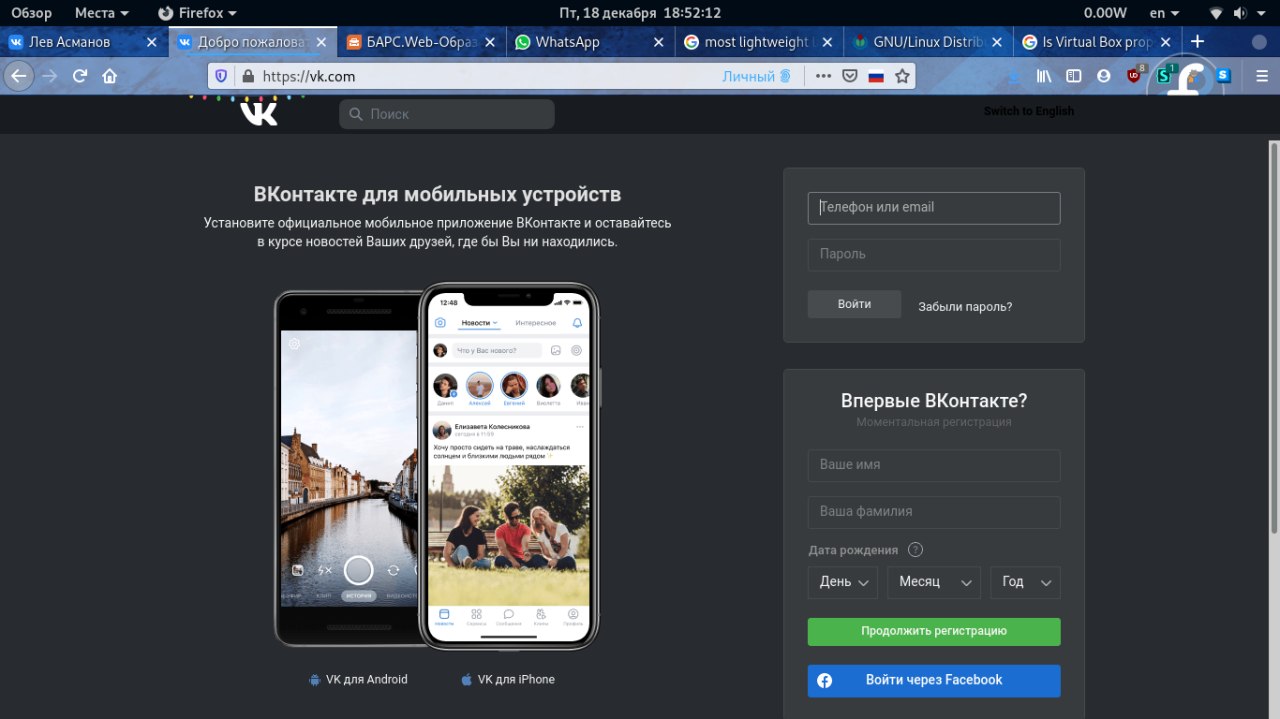Open the Firefox account icon
The width and height of the screenshot is (1280, 719).
pyautogui.click(x=1104, y=76)
